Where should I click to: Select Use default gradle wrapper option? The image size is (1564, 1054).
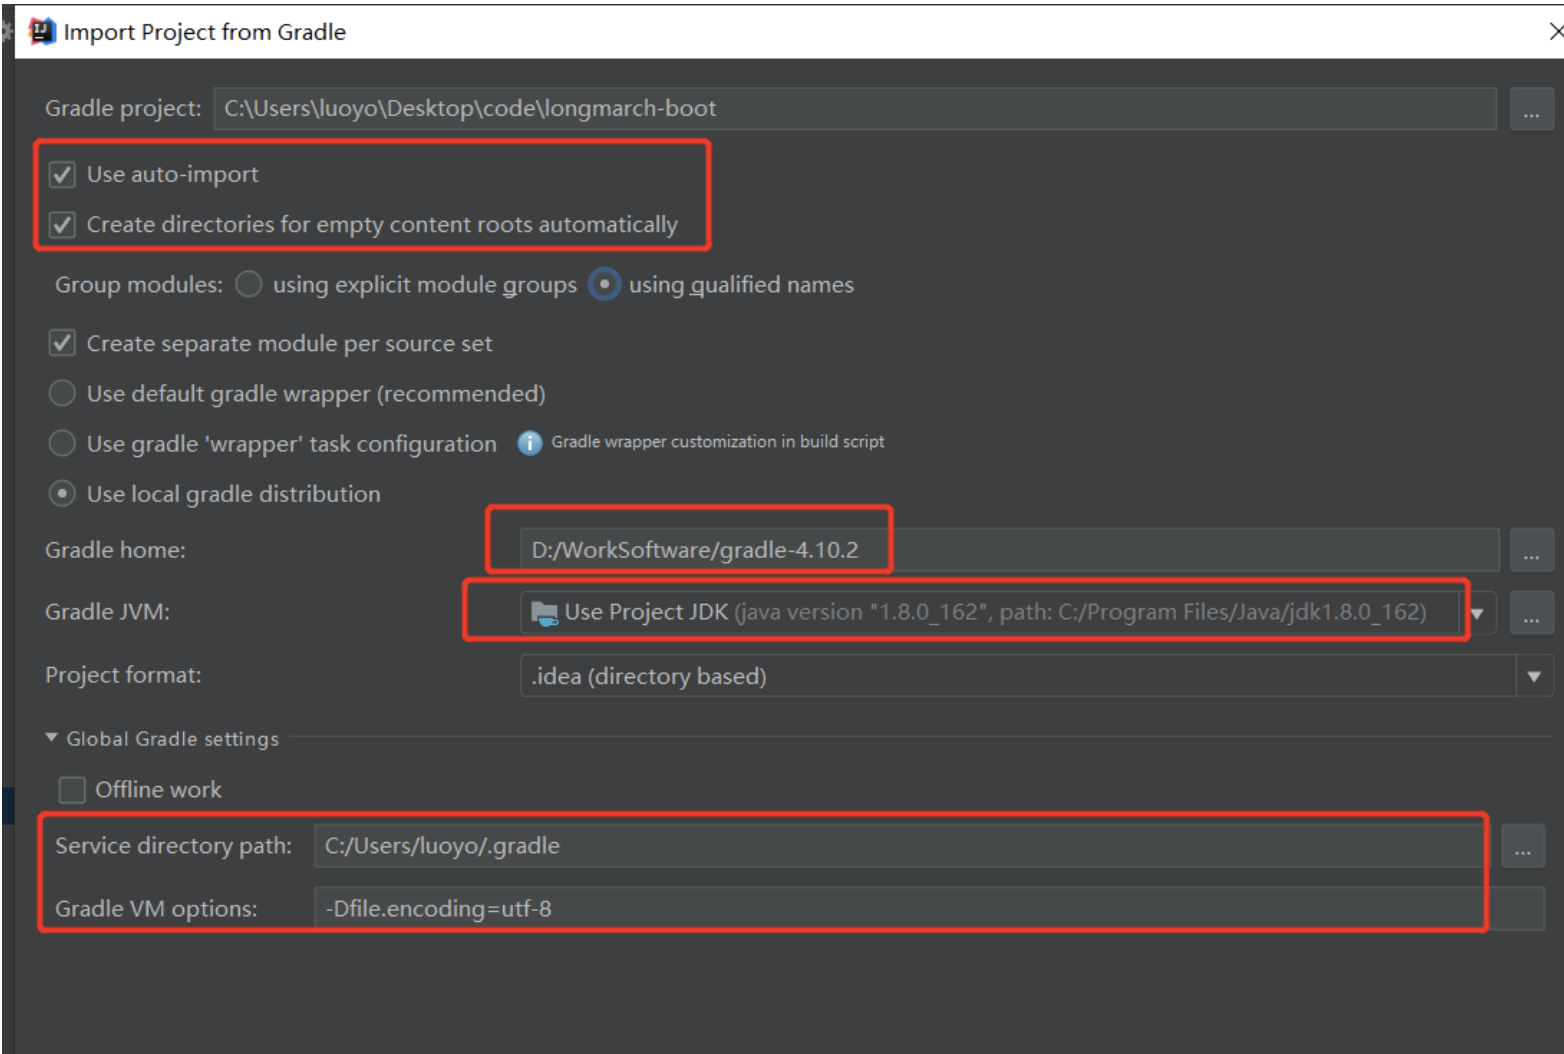(x=62, y=393)
